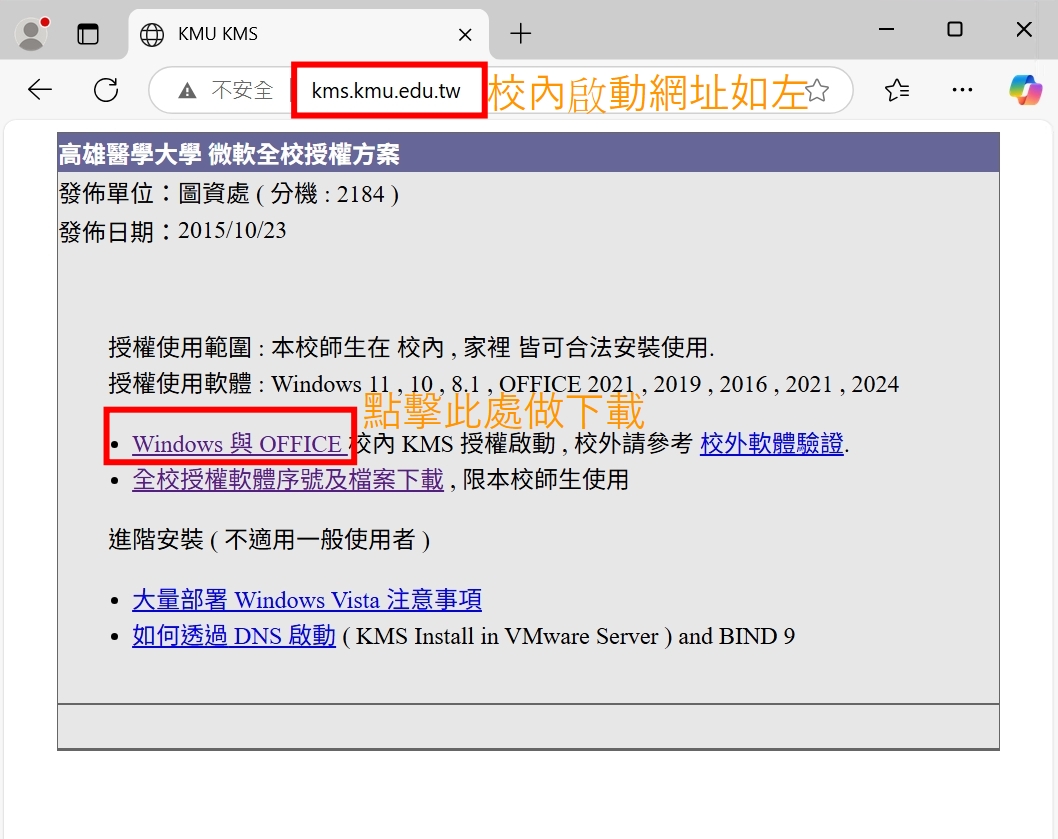Select the KMU KMS tab
Screen dimensions: 1058x839
click(308, 34)
